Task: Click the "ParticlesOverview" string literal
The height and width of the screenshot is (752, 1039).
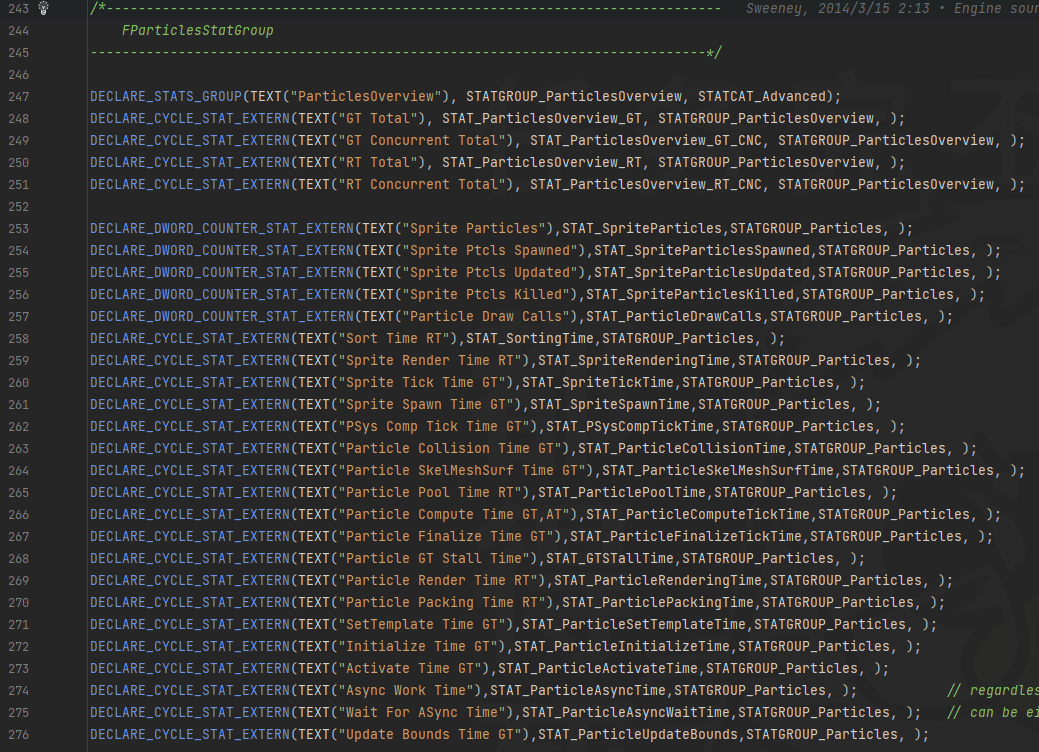Action: click(x=366, y=97)
